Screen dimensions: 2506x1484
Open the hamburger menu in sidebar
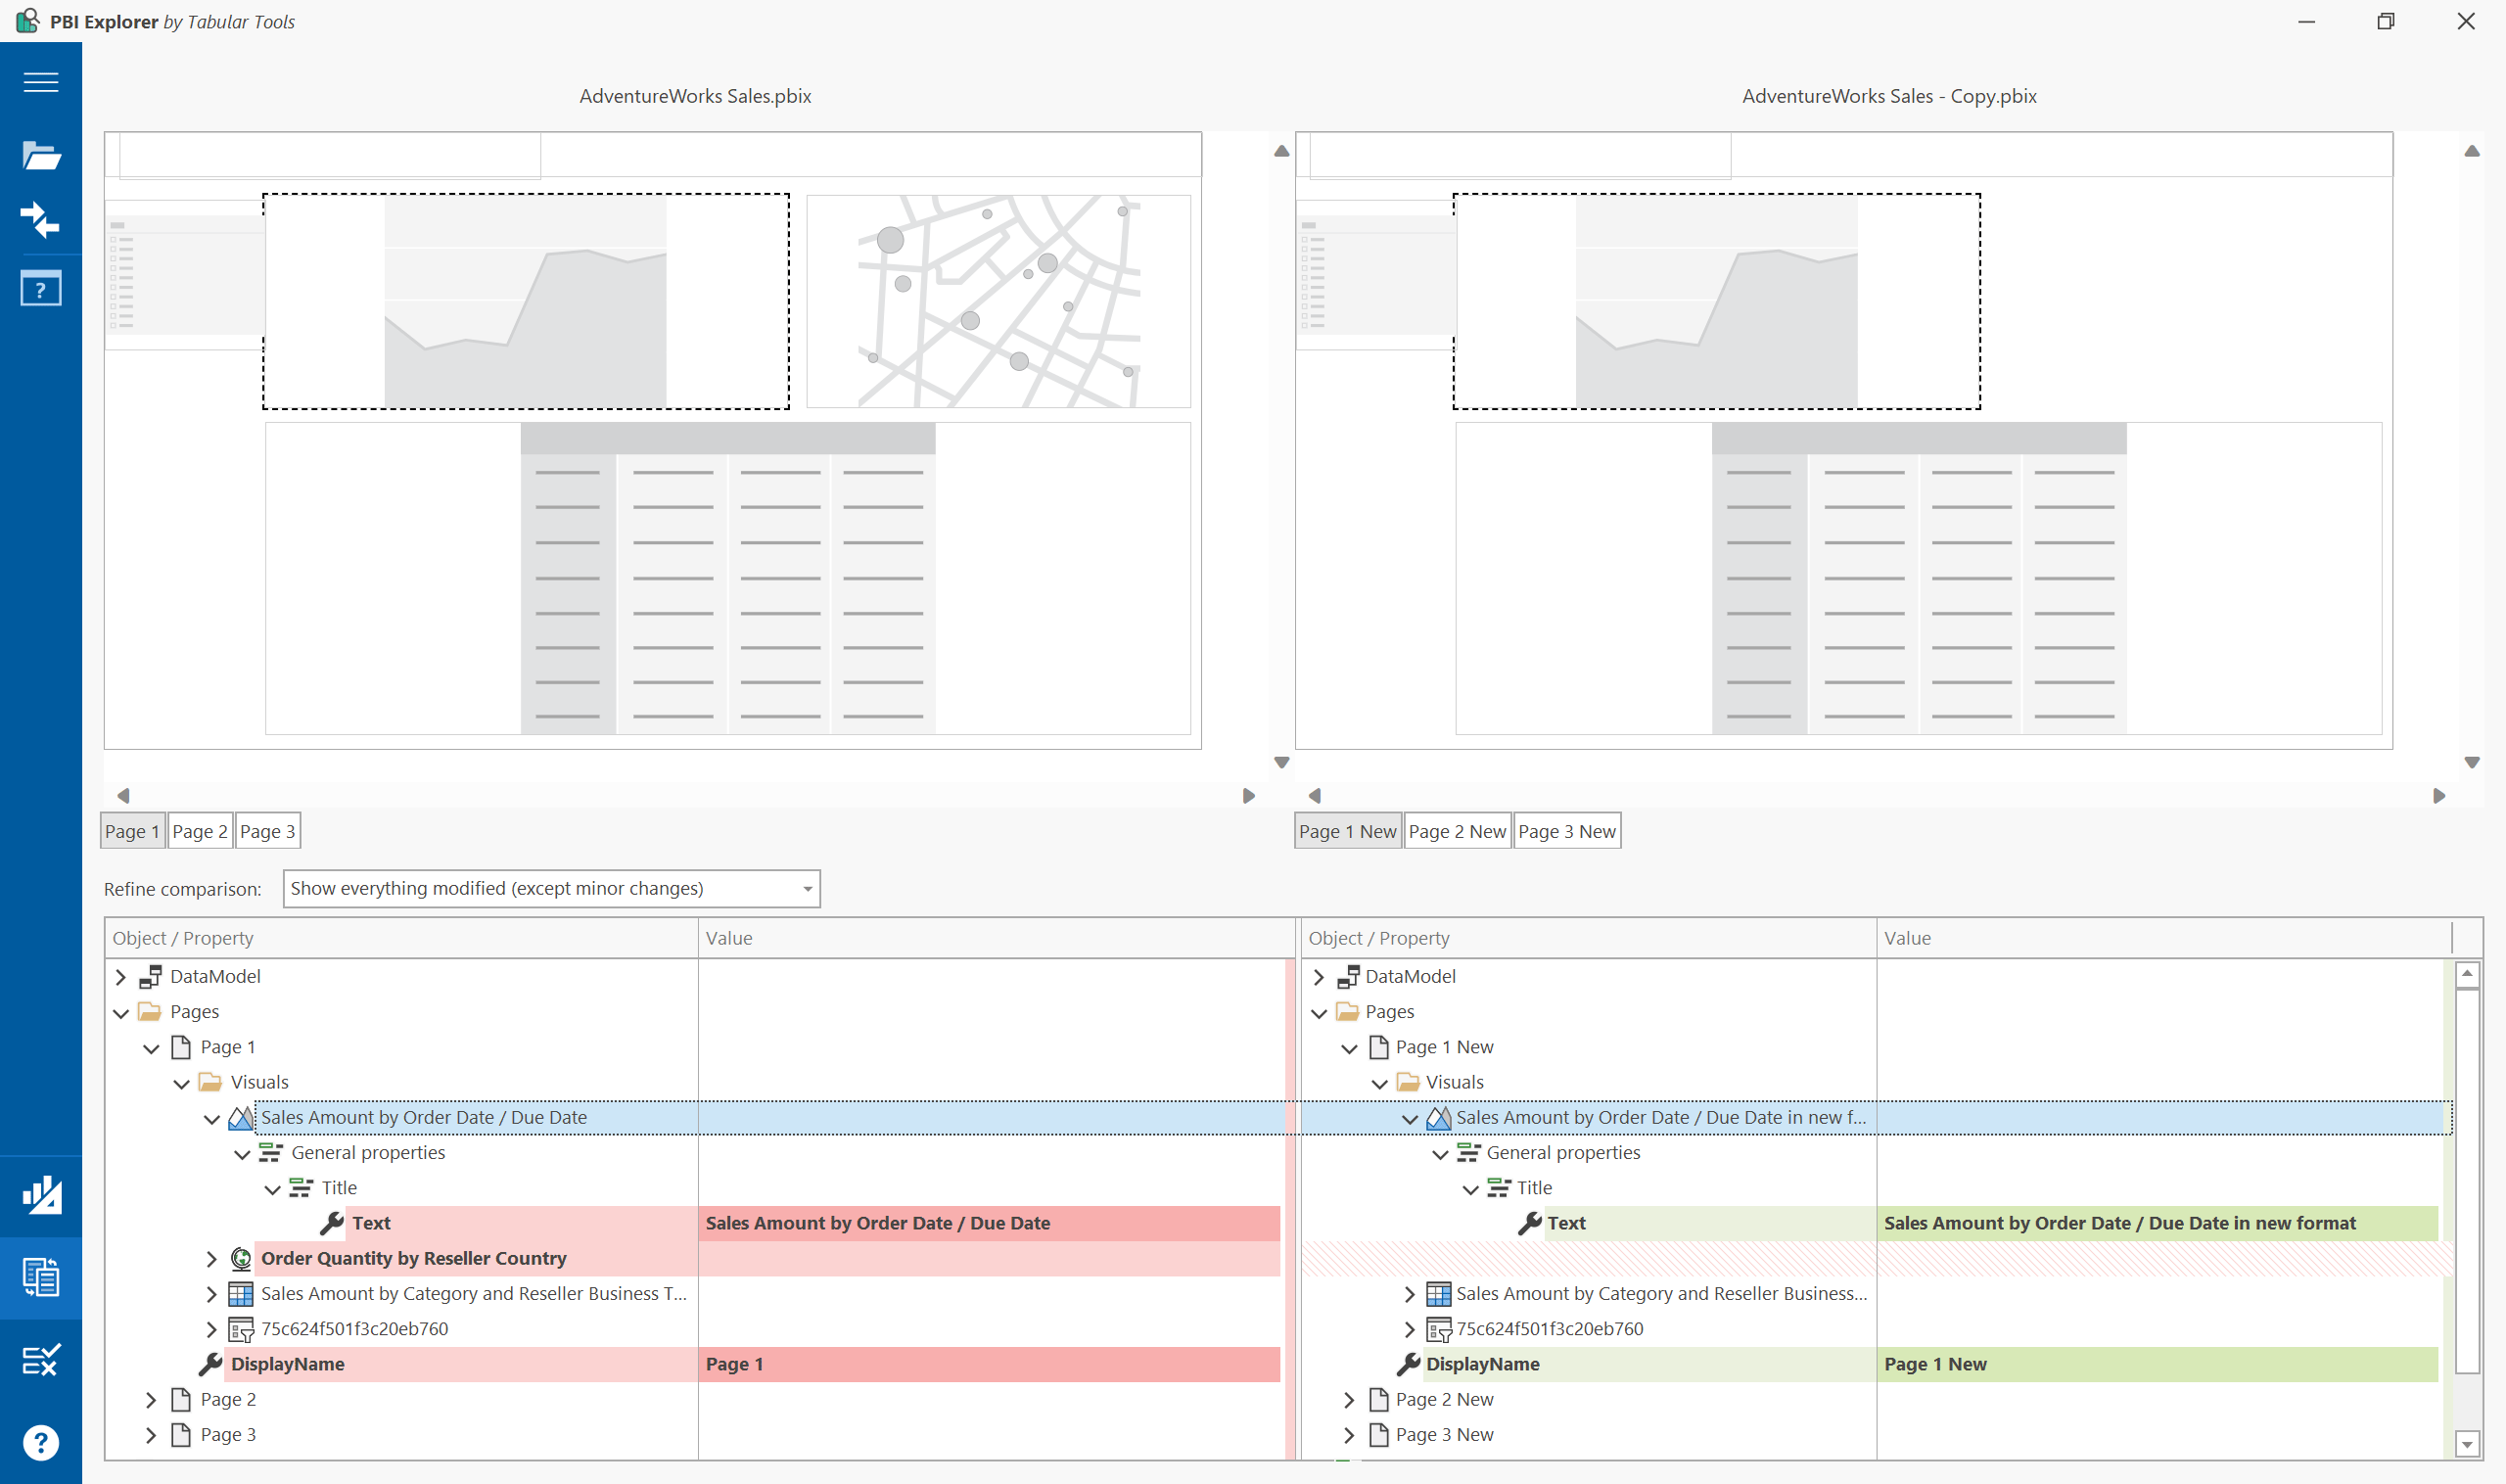click(41, 82)
